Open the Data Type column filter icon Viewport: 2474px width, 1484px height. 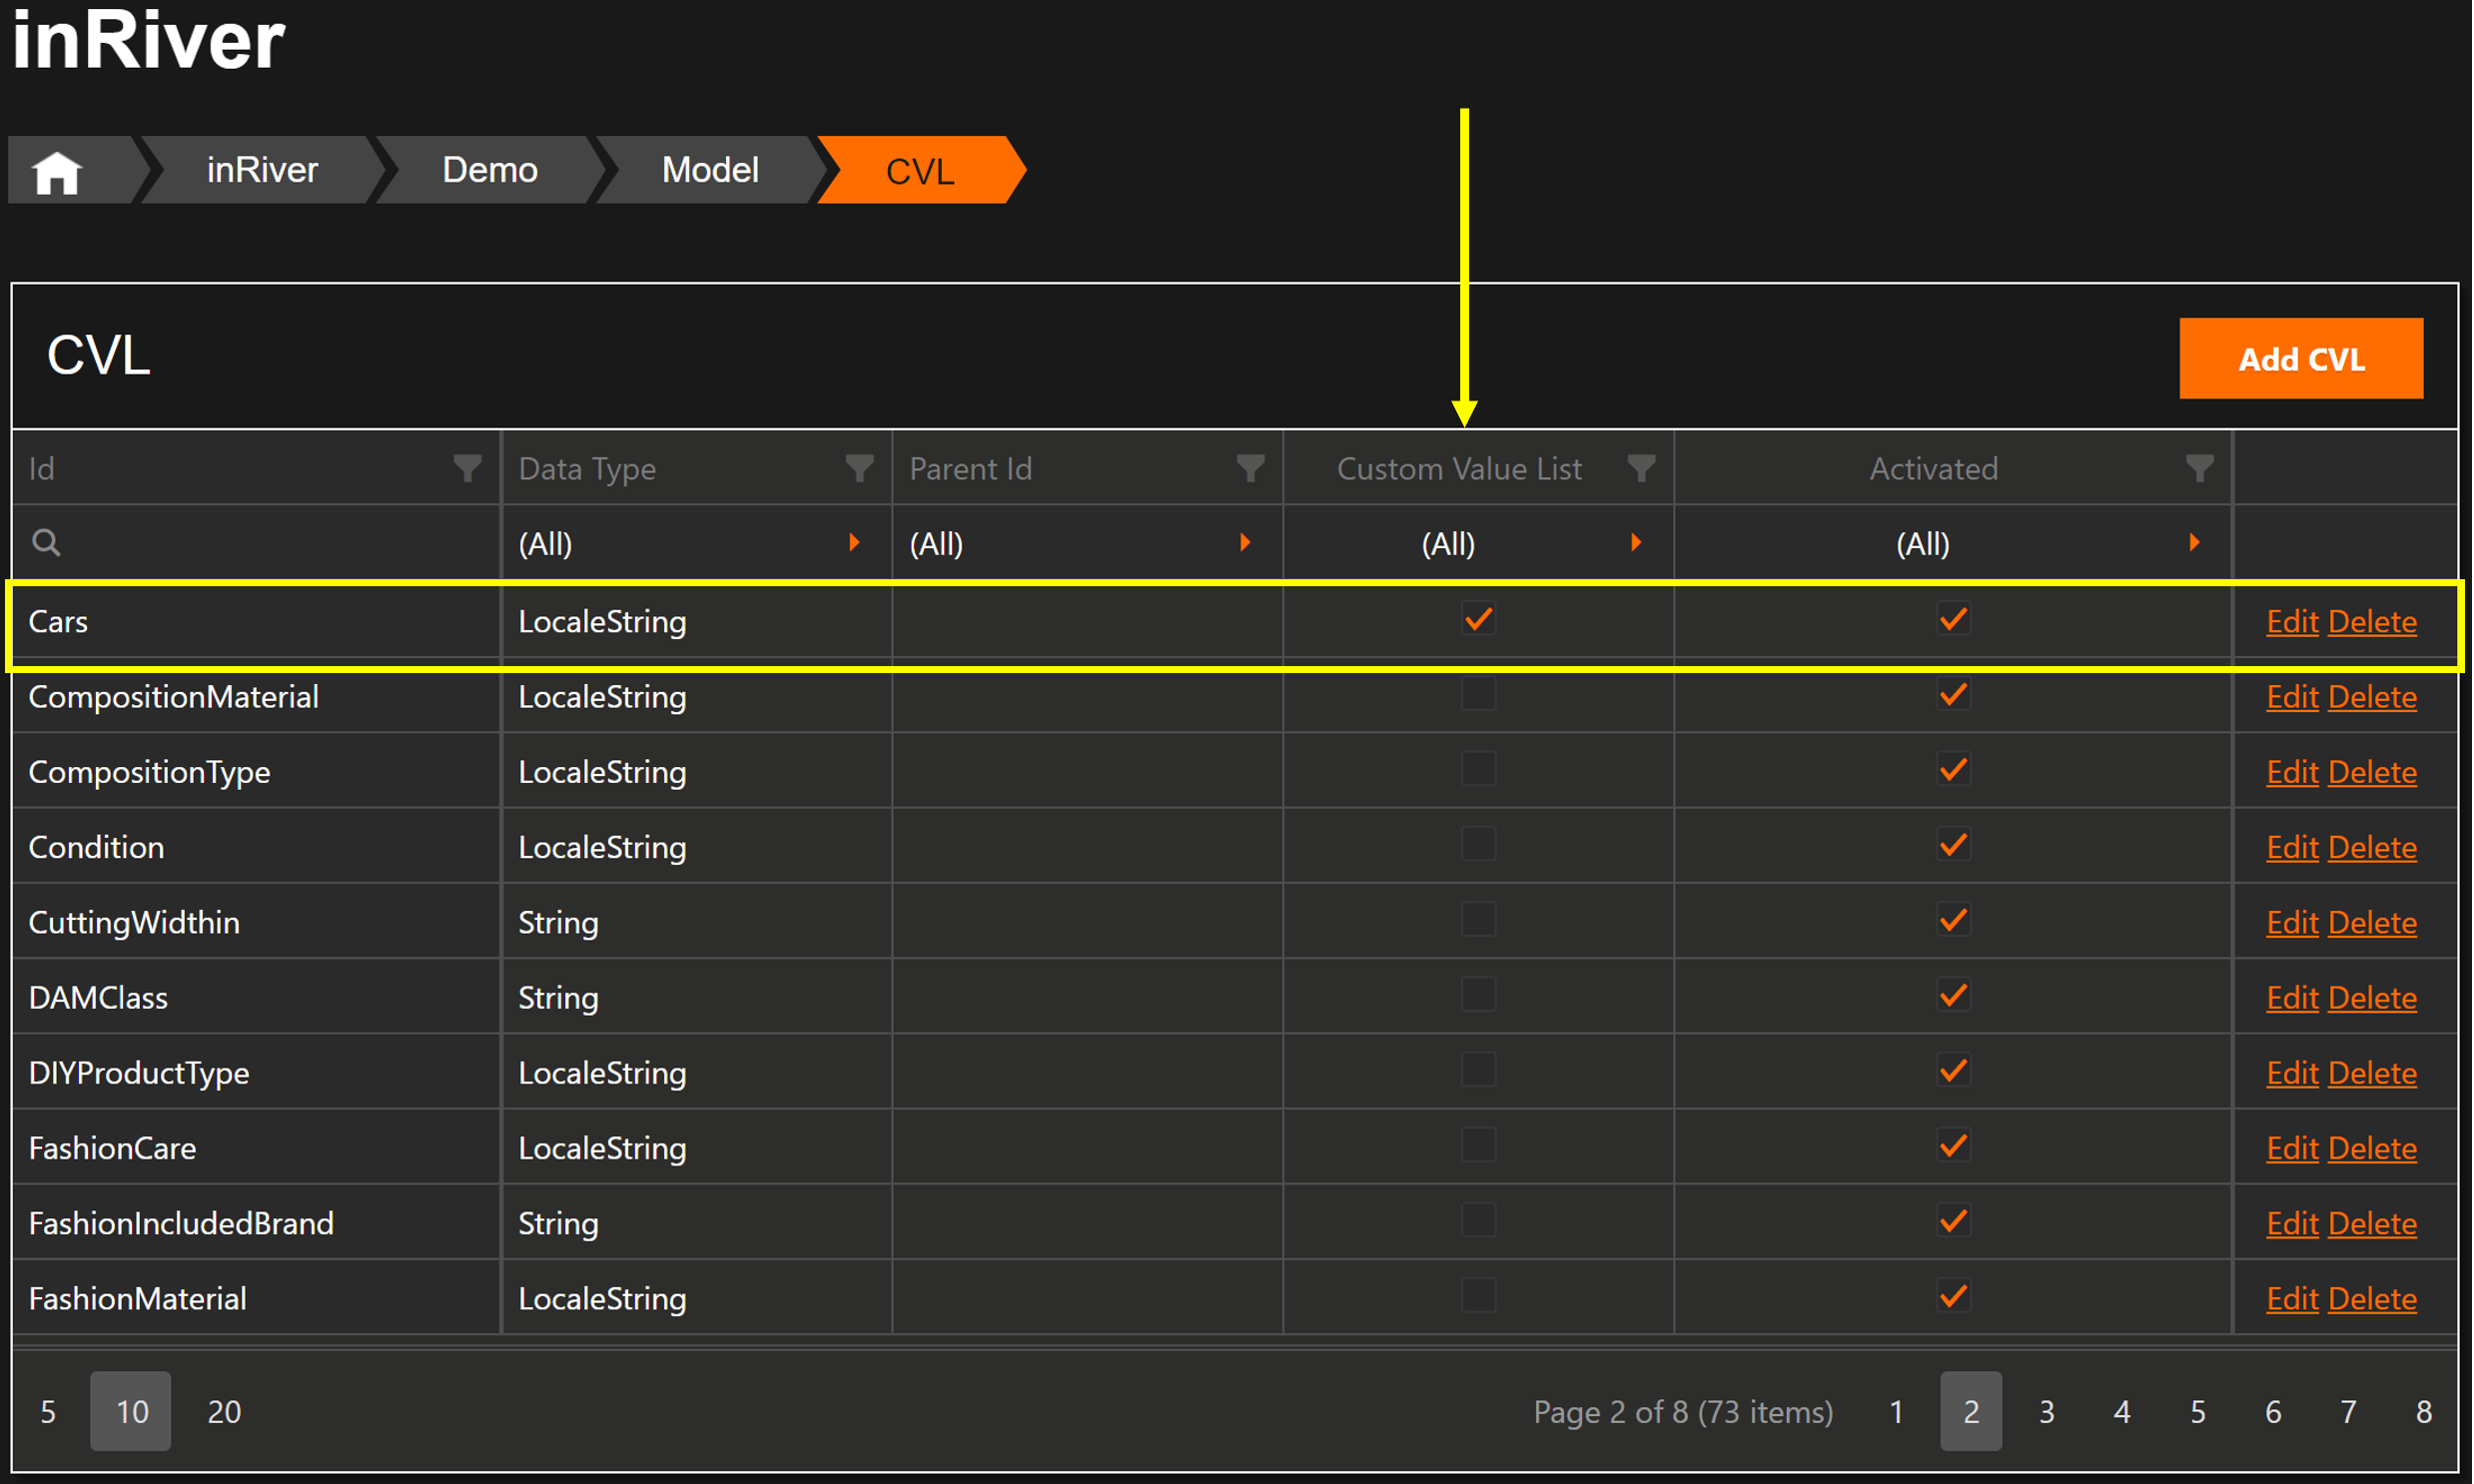(x=859, y=468)
